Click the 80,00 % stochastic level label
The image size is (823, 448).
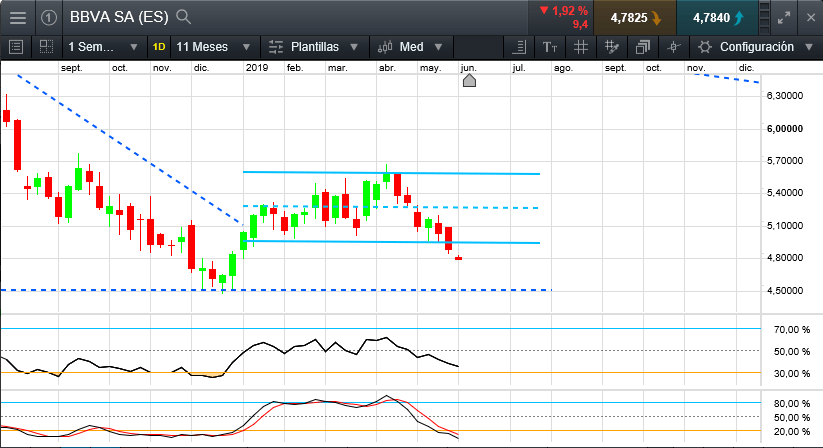[792, 403]
